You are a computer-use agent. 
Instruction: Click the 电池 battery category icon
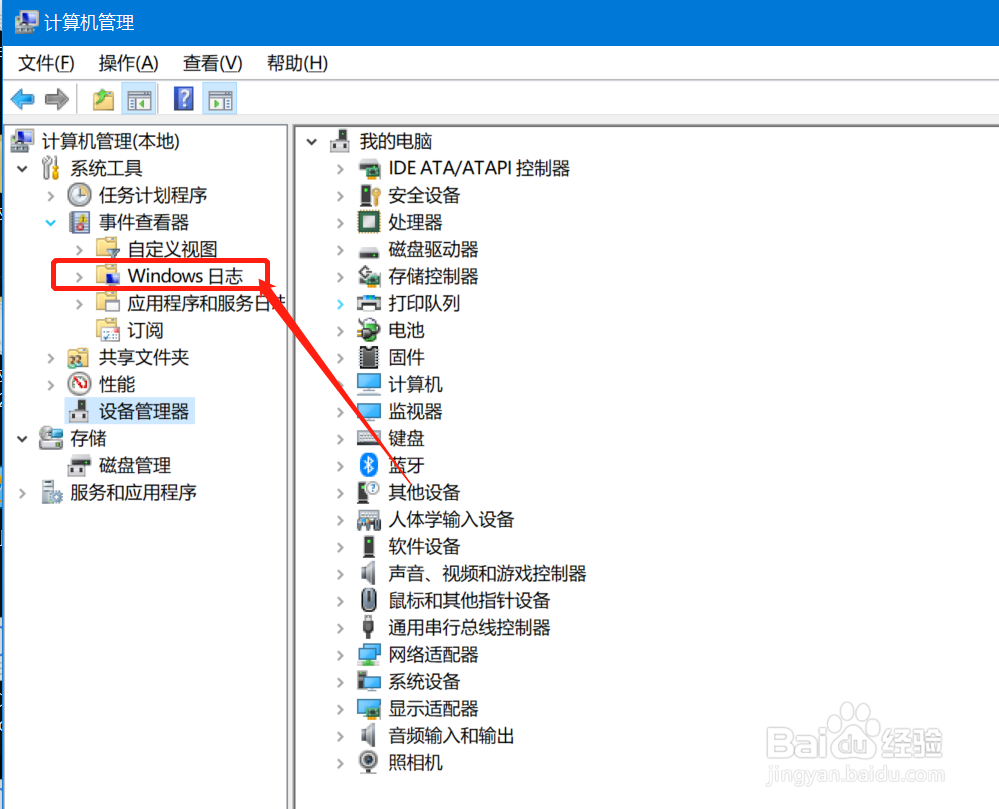tap(368, 330)
